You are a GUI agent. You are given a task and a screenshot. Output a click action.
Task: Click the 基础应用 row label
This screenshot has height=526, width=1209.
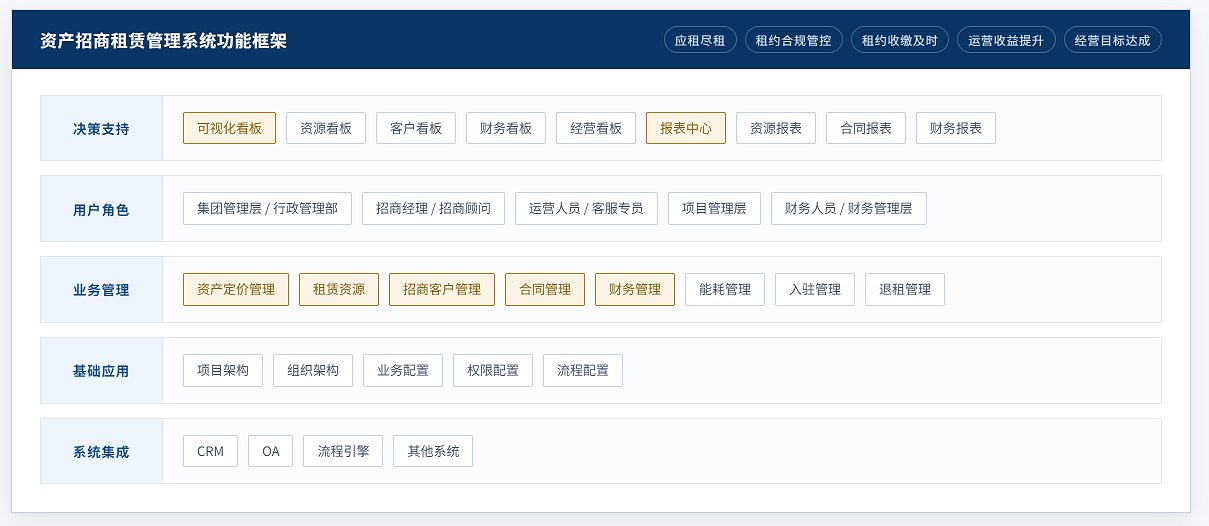click(x=101, y=371)
